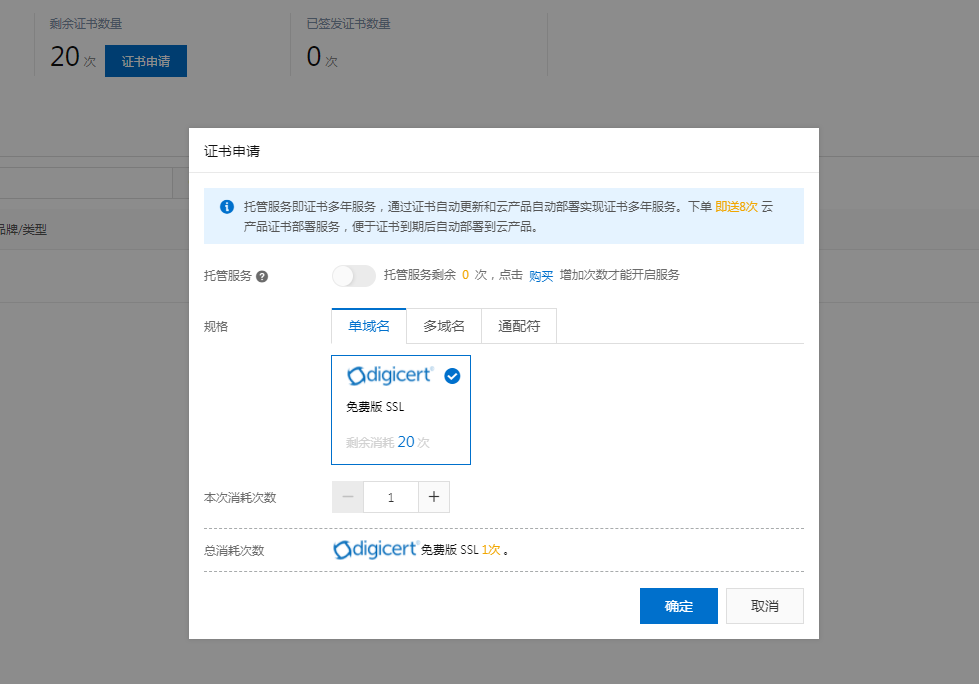Toggle the 托管服务 switch
979x684 pixels.
pos(353,276)
